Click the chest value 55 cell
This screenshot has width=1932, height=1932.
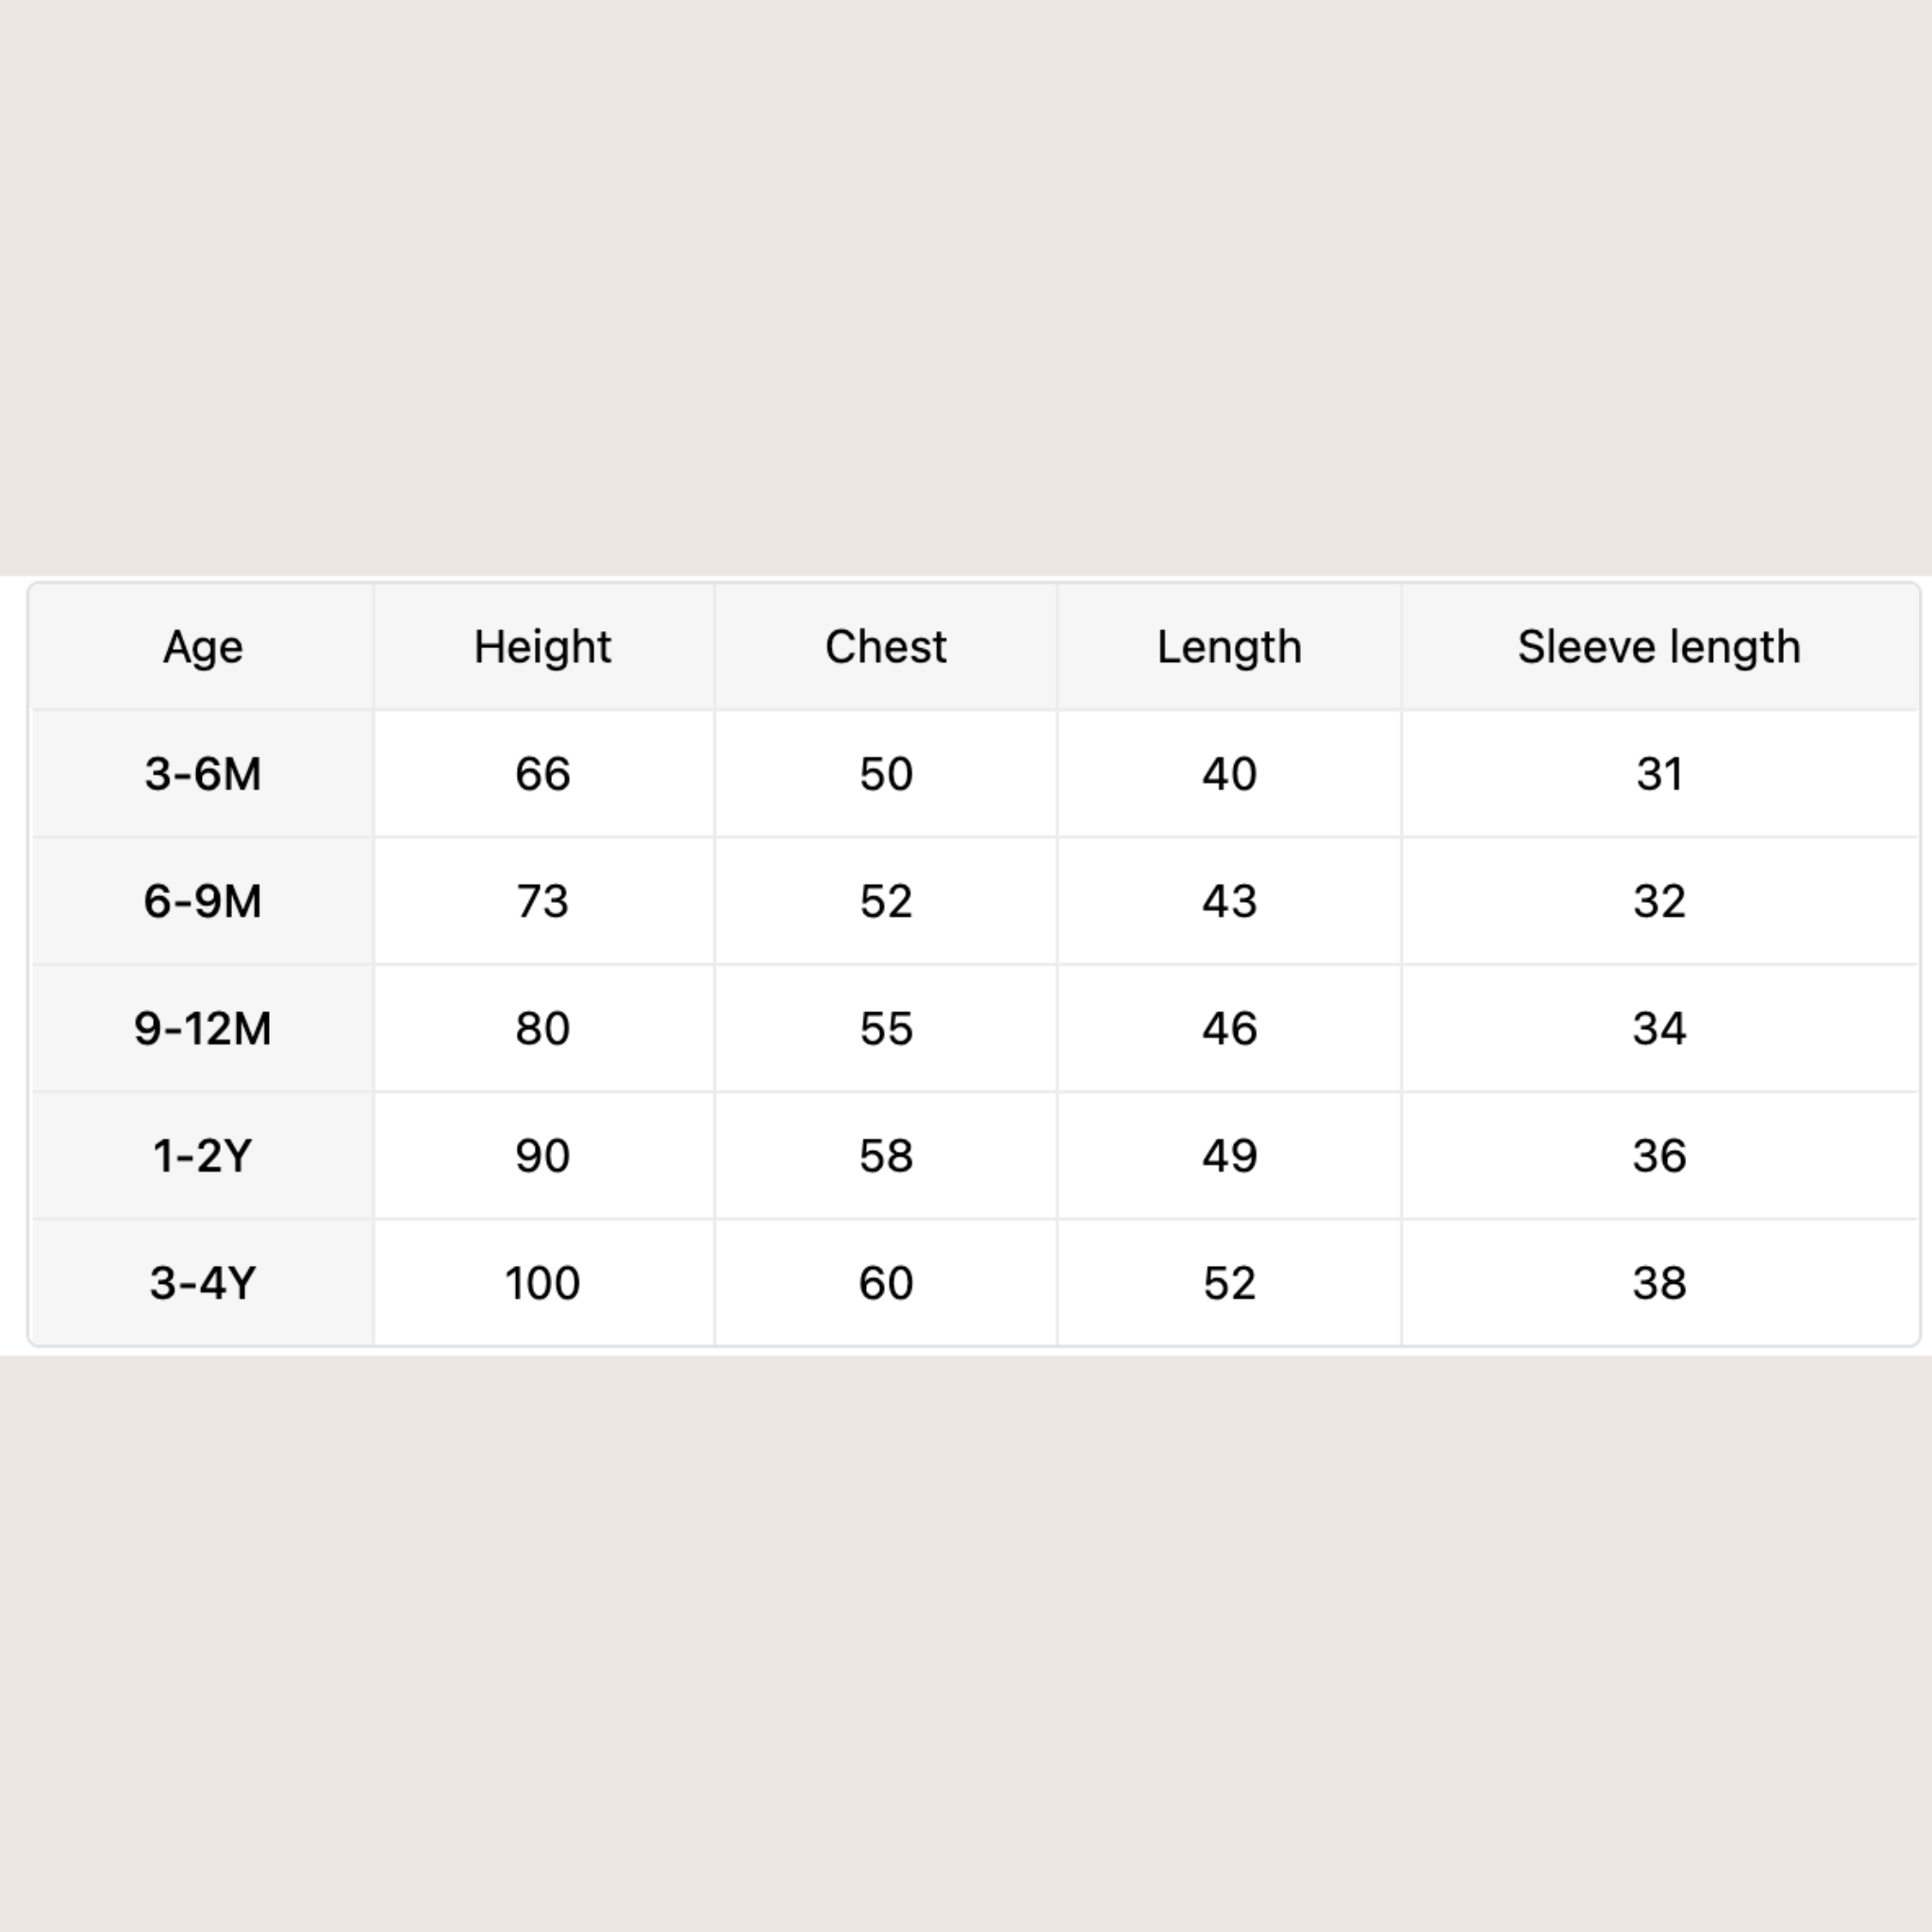click(886, 1028)
